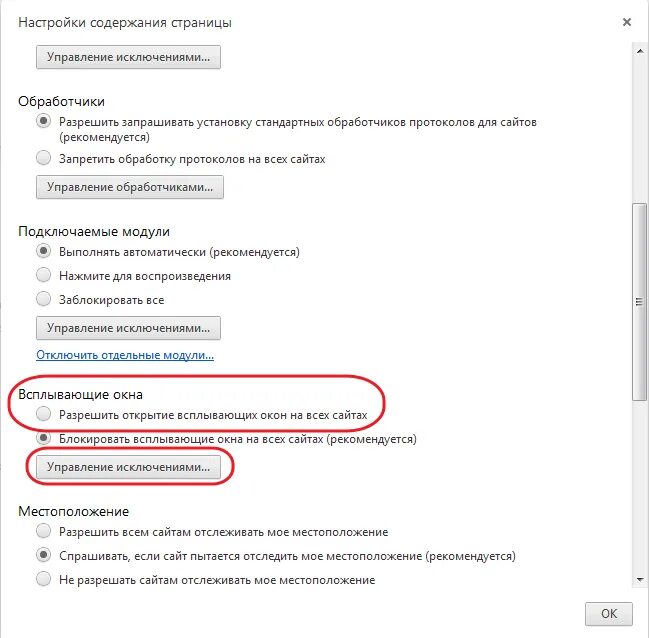The image size is (649, 638).
Task: Confirm settings with the OK button
Action: [609, 614]
